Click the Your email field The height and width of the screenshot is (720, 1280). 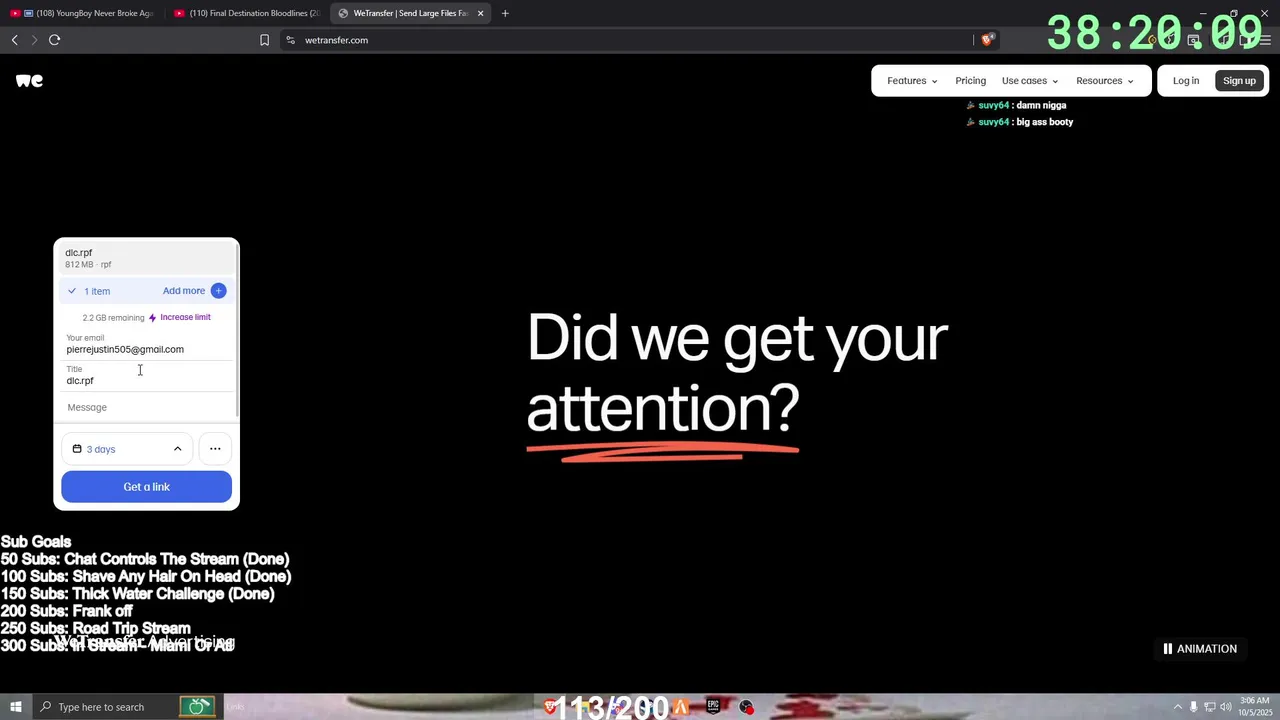[x=147, y=345]
